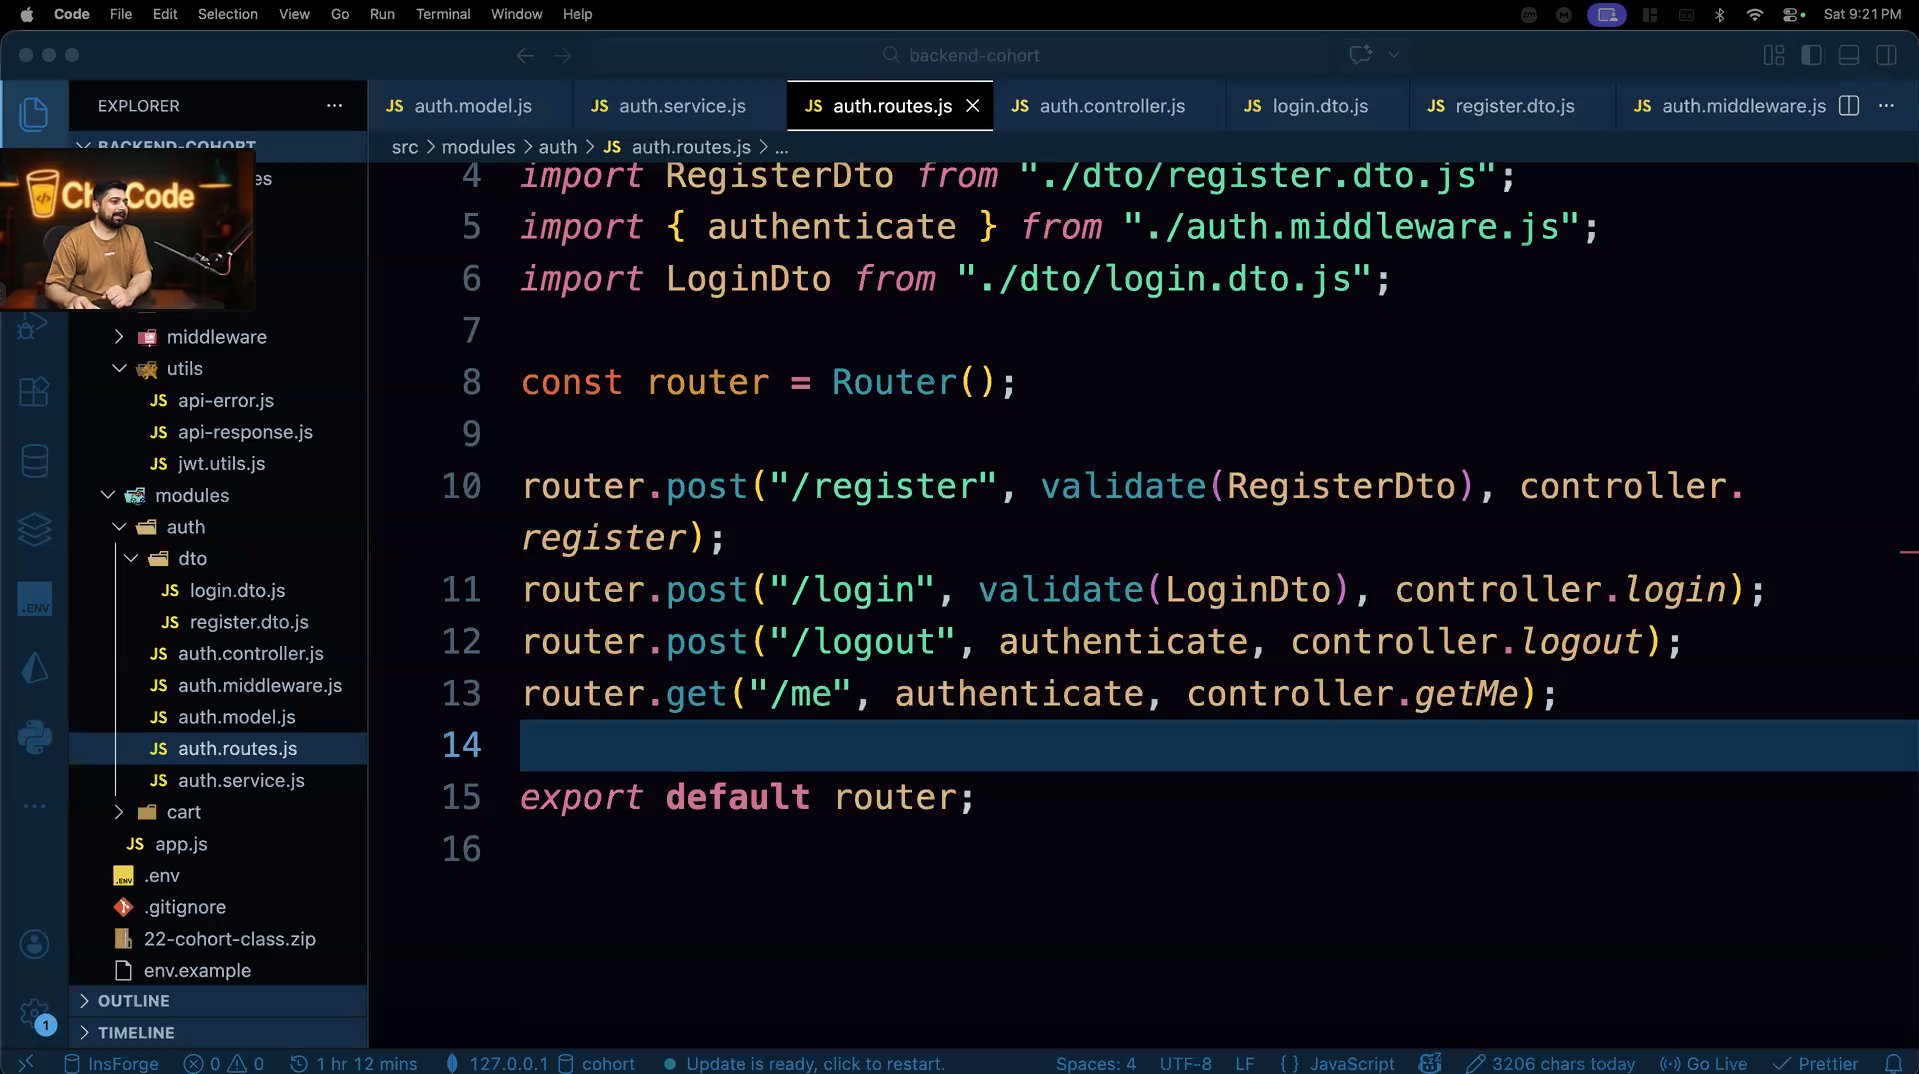Image resolution: width=1919 pixels, height=1074 pixels.
Task: Toggle the primary sidebar layout button
Action: 1811,55
